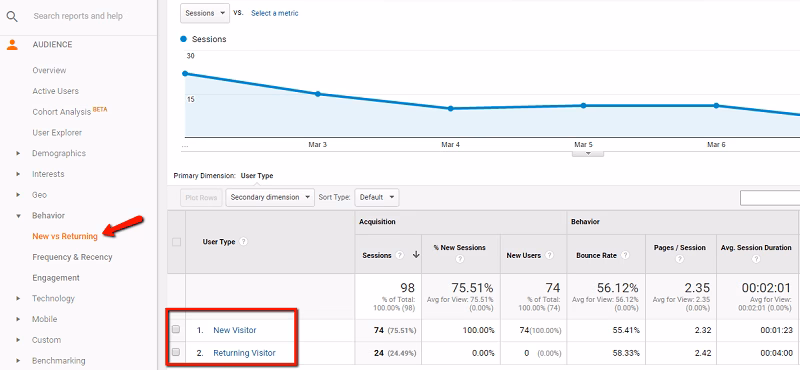Toggle the select-all rows checkbox
This screenshot has height=370, width=800.
tap(177, 242)
